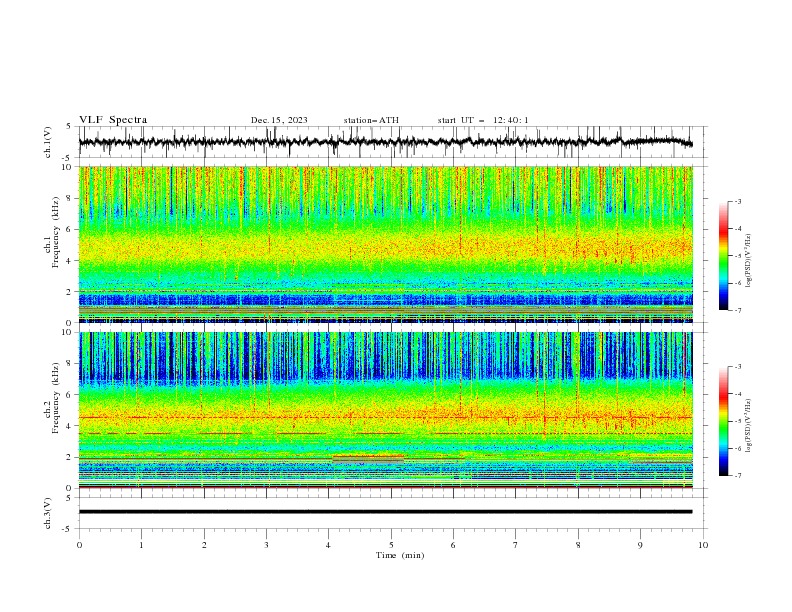This screenshot has height=612, width=792.
Task: Click the "Time (min)" x-axis label
Action: tap(400, 555)
